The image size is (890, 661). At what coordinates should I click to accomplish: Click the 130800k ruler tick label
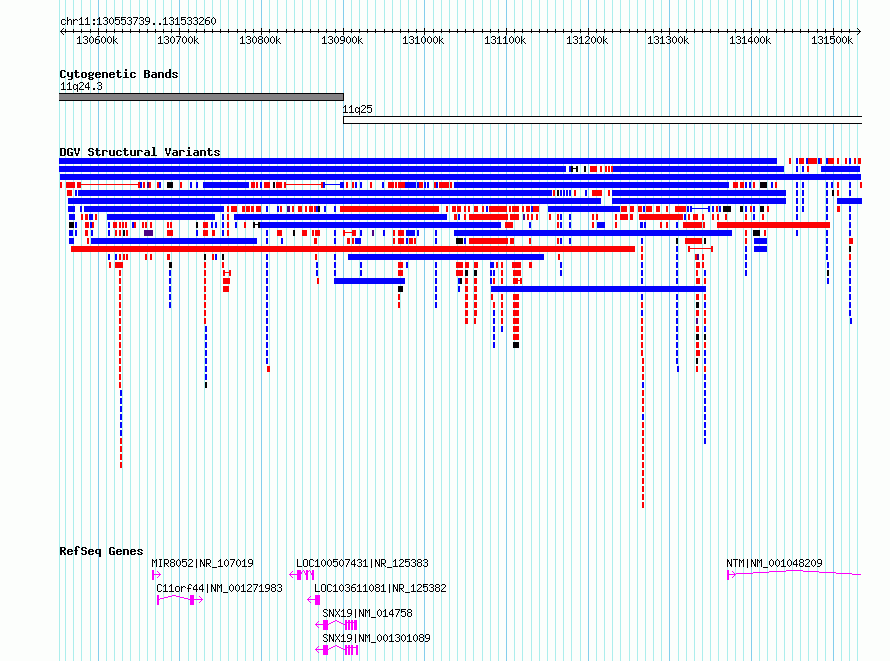pyautogui.click(x=260, y=41)
